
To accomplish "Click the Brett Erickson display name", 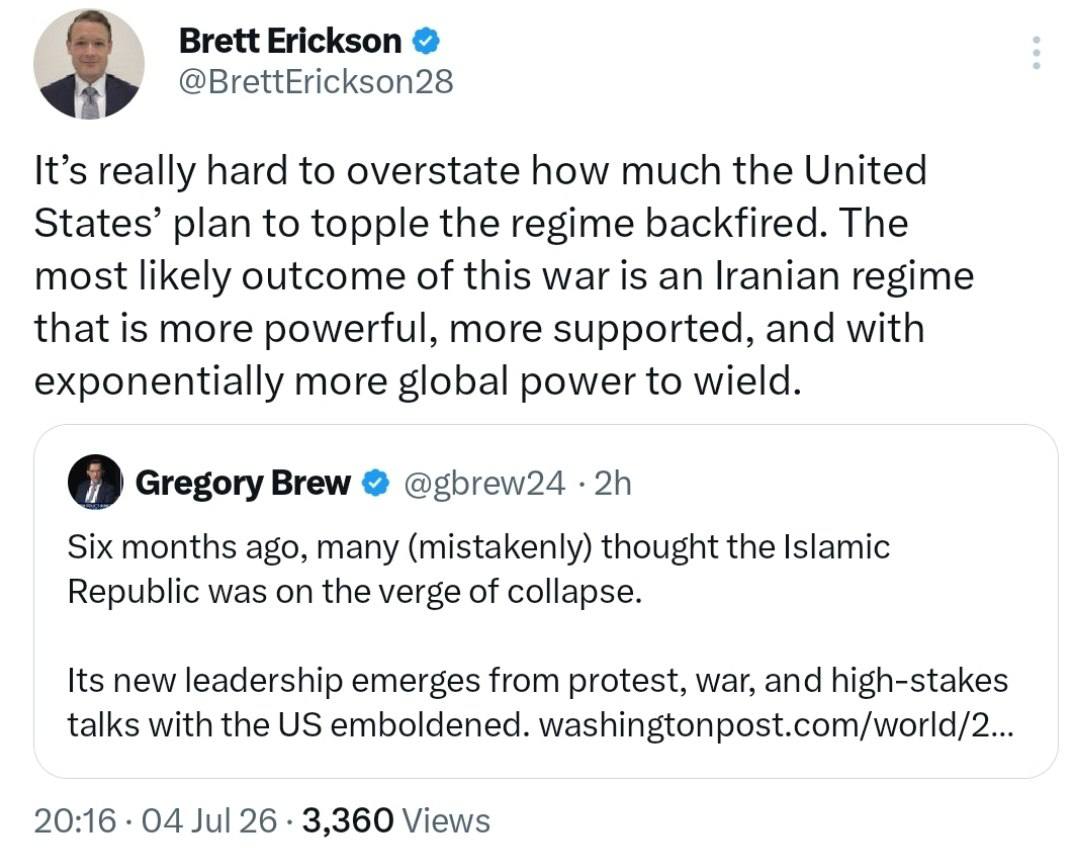I will coord(290,41).
